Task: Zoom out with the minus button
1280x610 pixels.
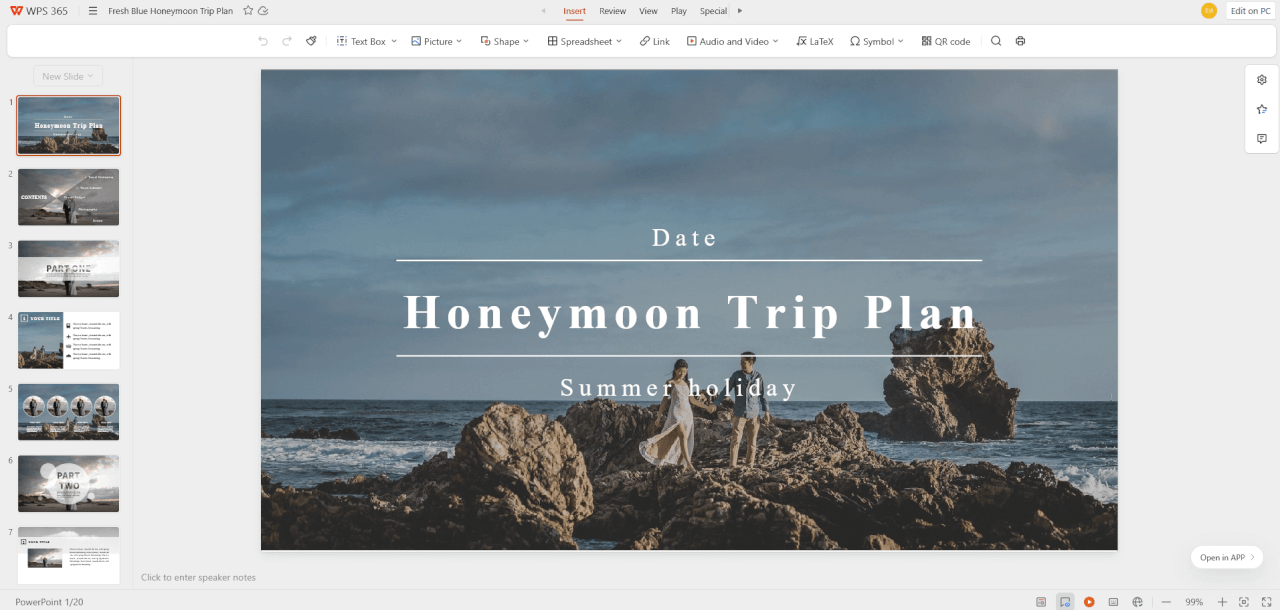Action: click(1166, 602)
